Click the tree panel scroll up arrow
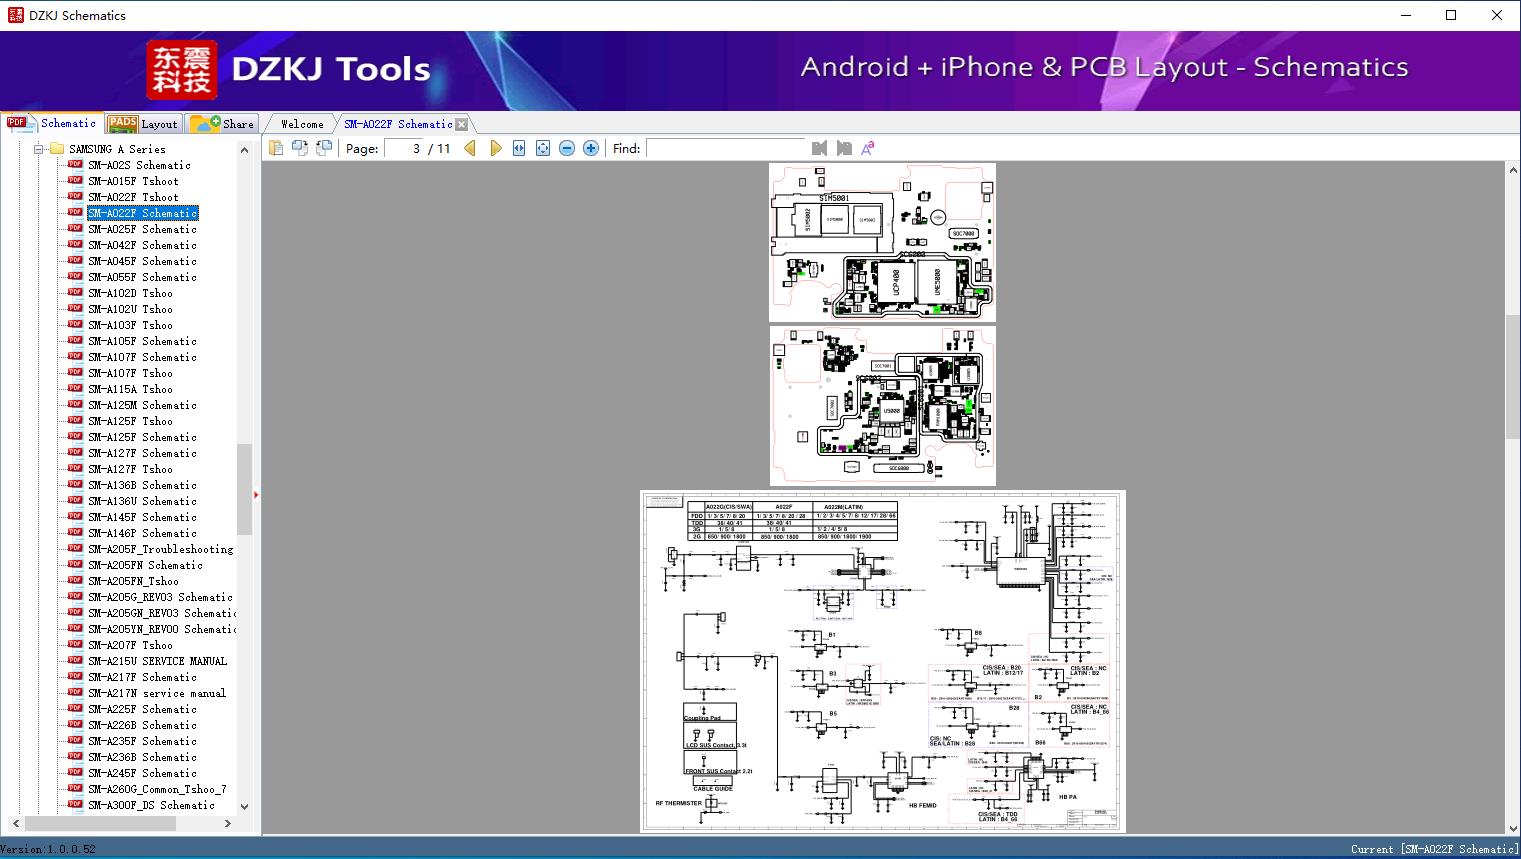Screen dimensions: 1521x859 (x=244, y=150)
